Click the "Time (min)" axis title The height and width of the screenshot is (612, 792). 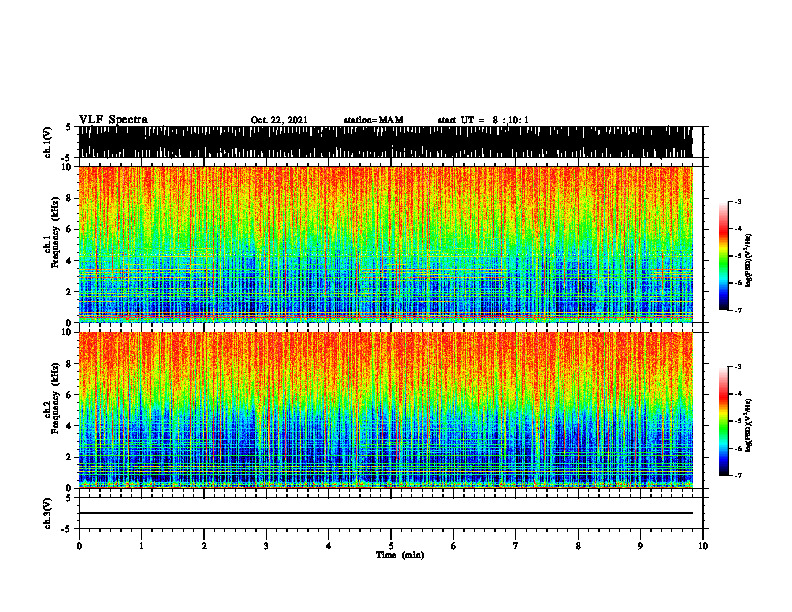coord(400,555)
